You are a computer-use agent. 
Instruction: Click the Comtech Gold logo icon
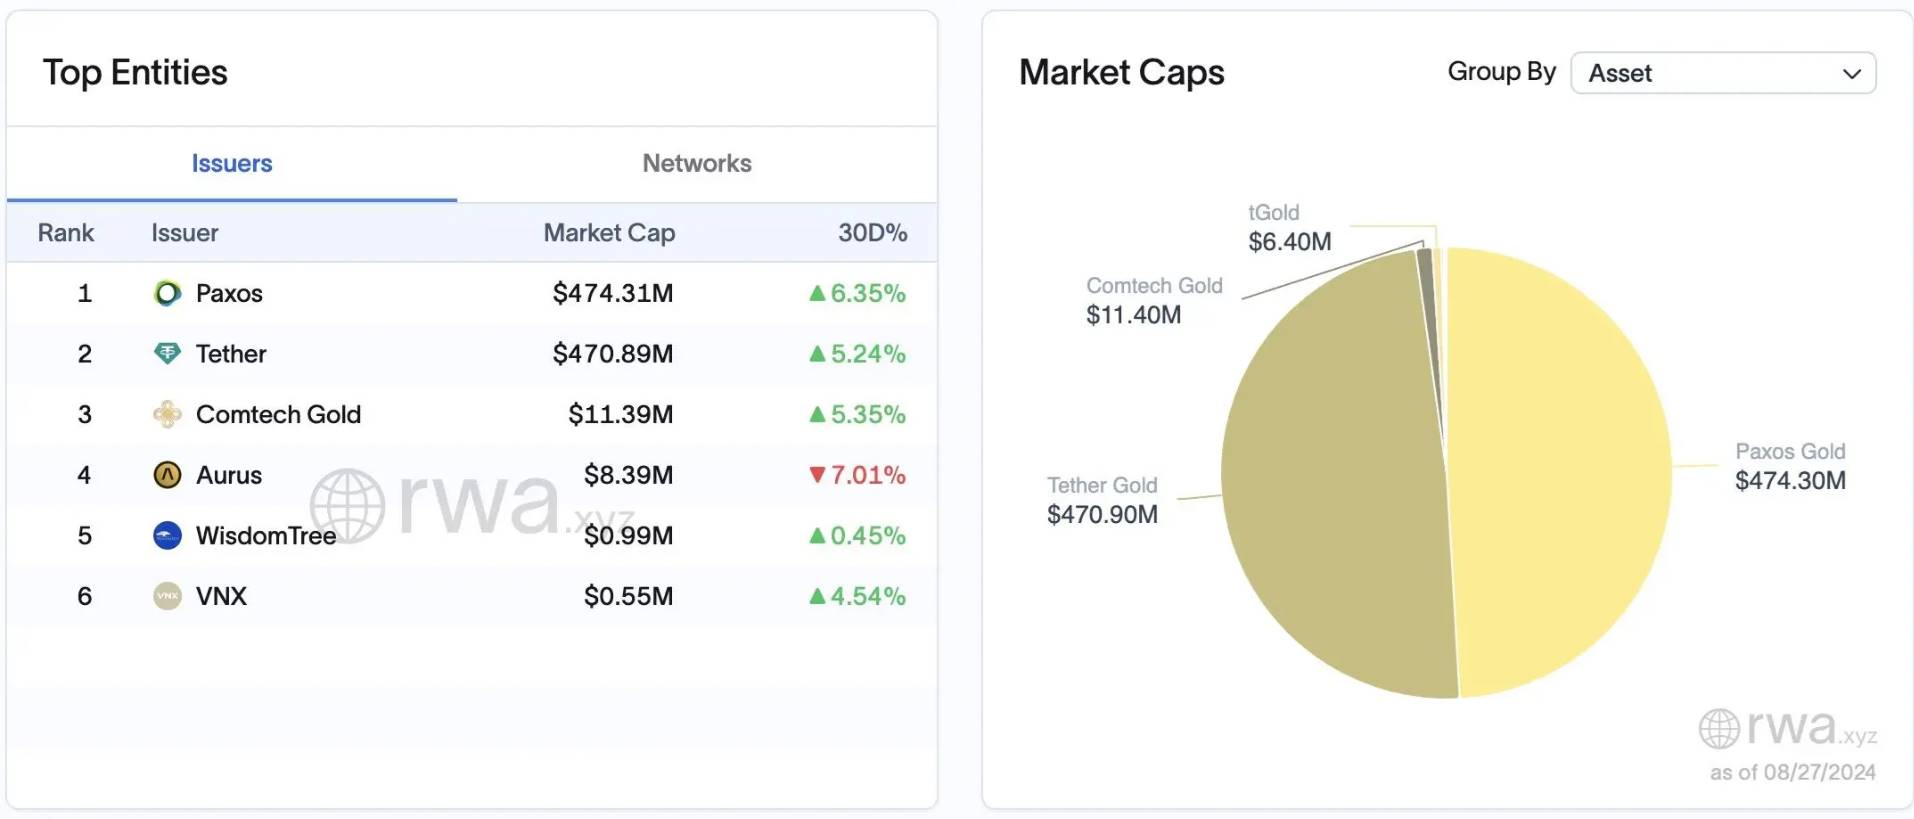click(167, 414)
